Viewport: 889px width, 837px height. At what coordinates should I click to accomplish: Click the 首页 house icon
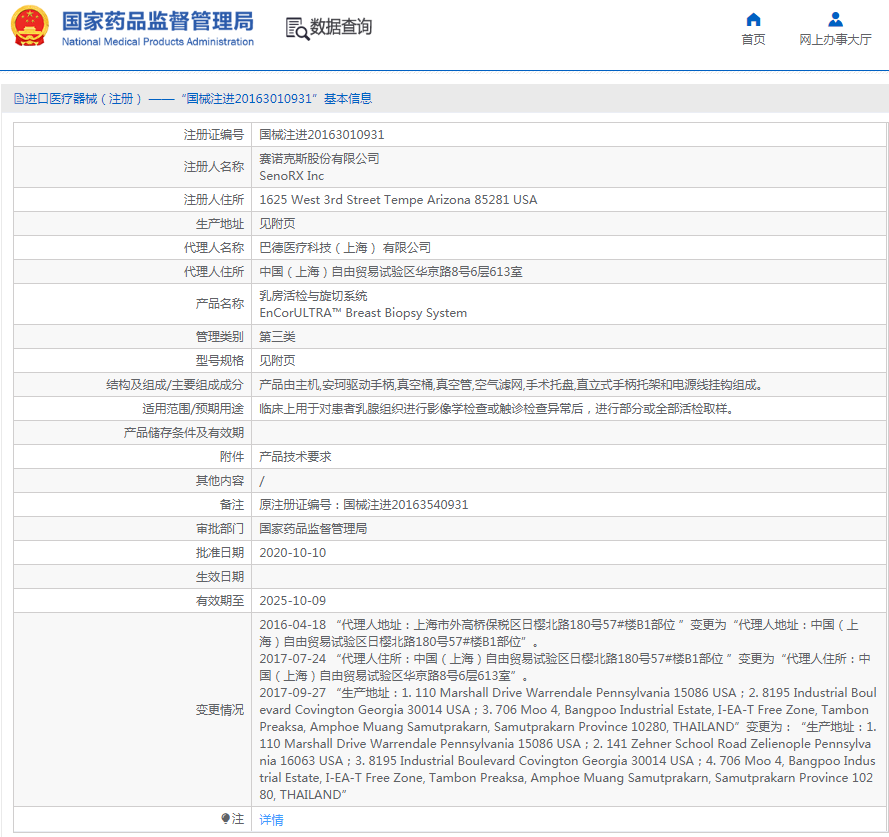(x=753, y=19)
